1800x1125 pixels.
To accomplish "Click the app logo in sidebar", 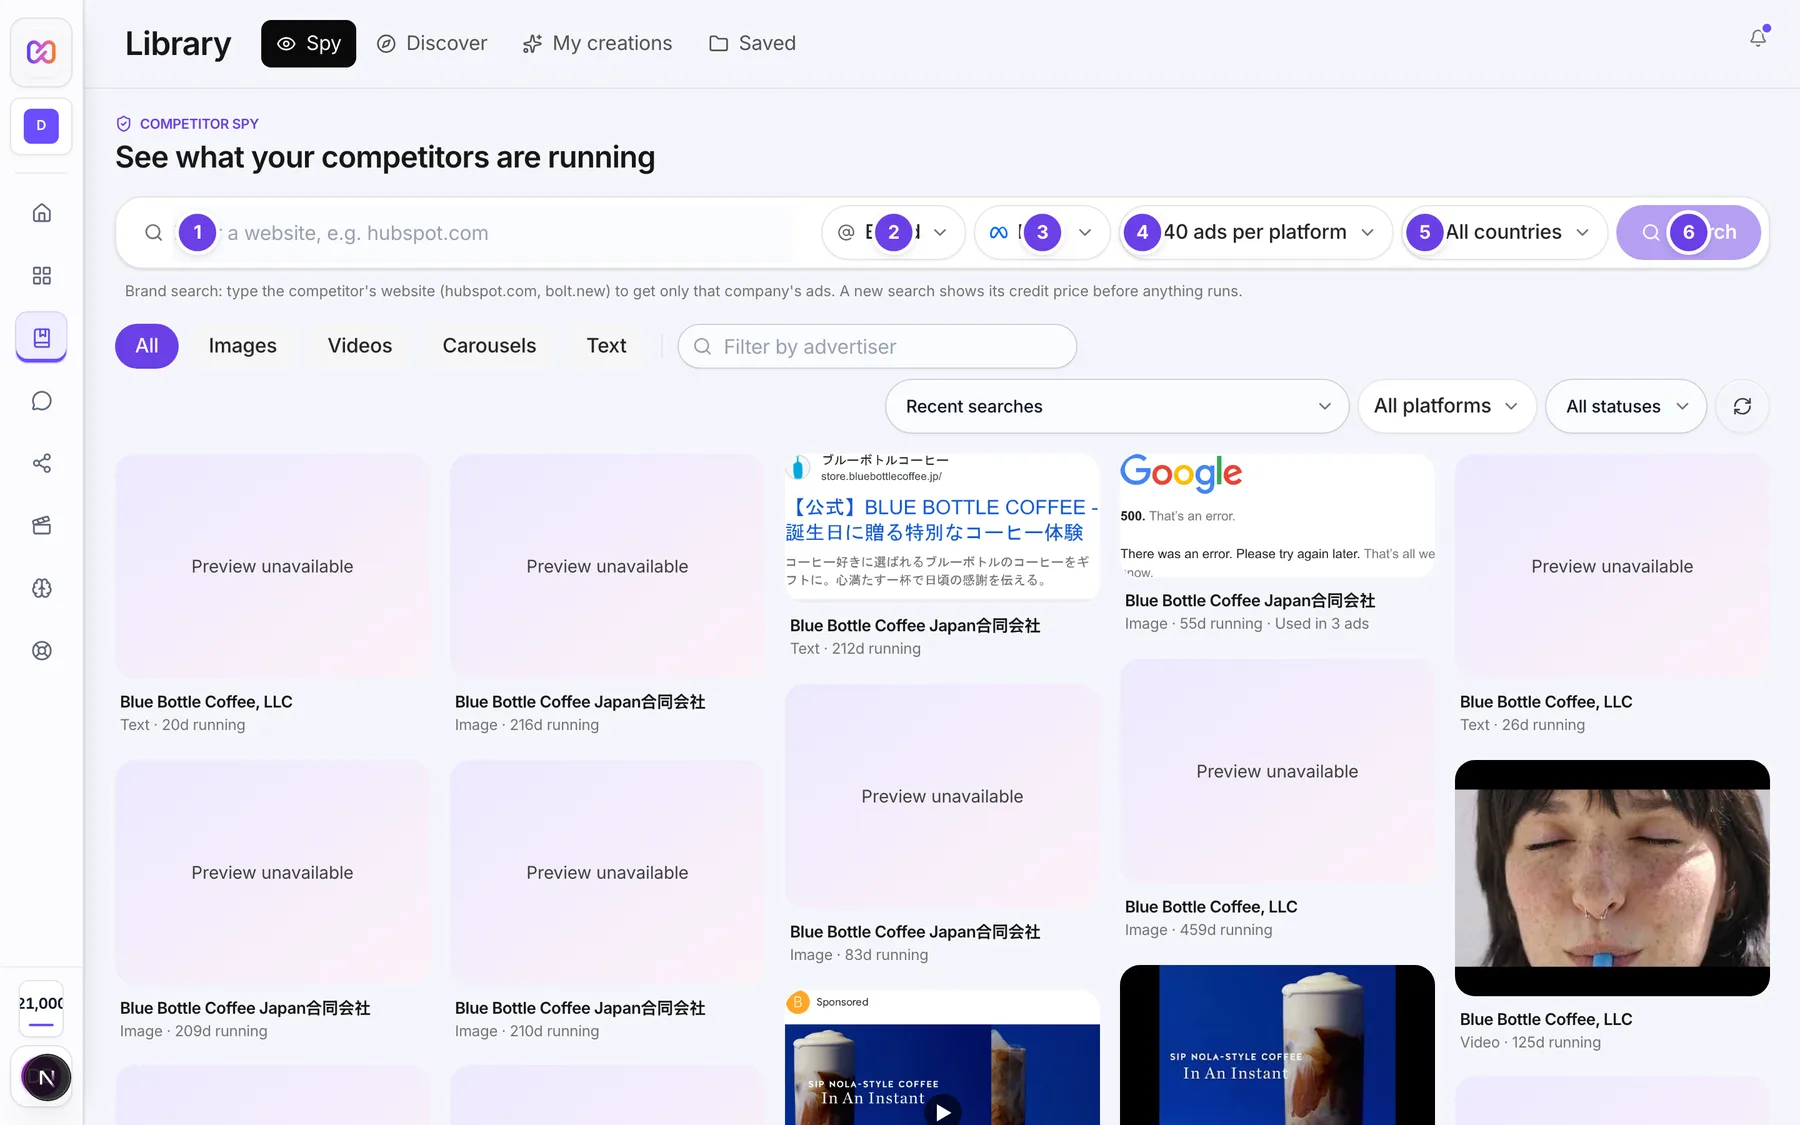I will [x=41, y=52].
